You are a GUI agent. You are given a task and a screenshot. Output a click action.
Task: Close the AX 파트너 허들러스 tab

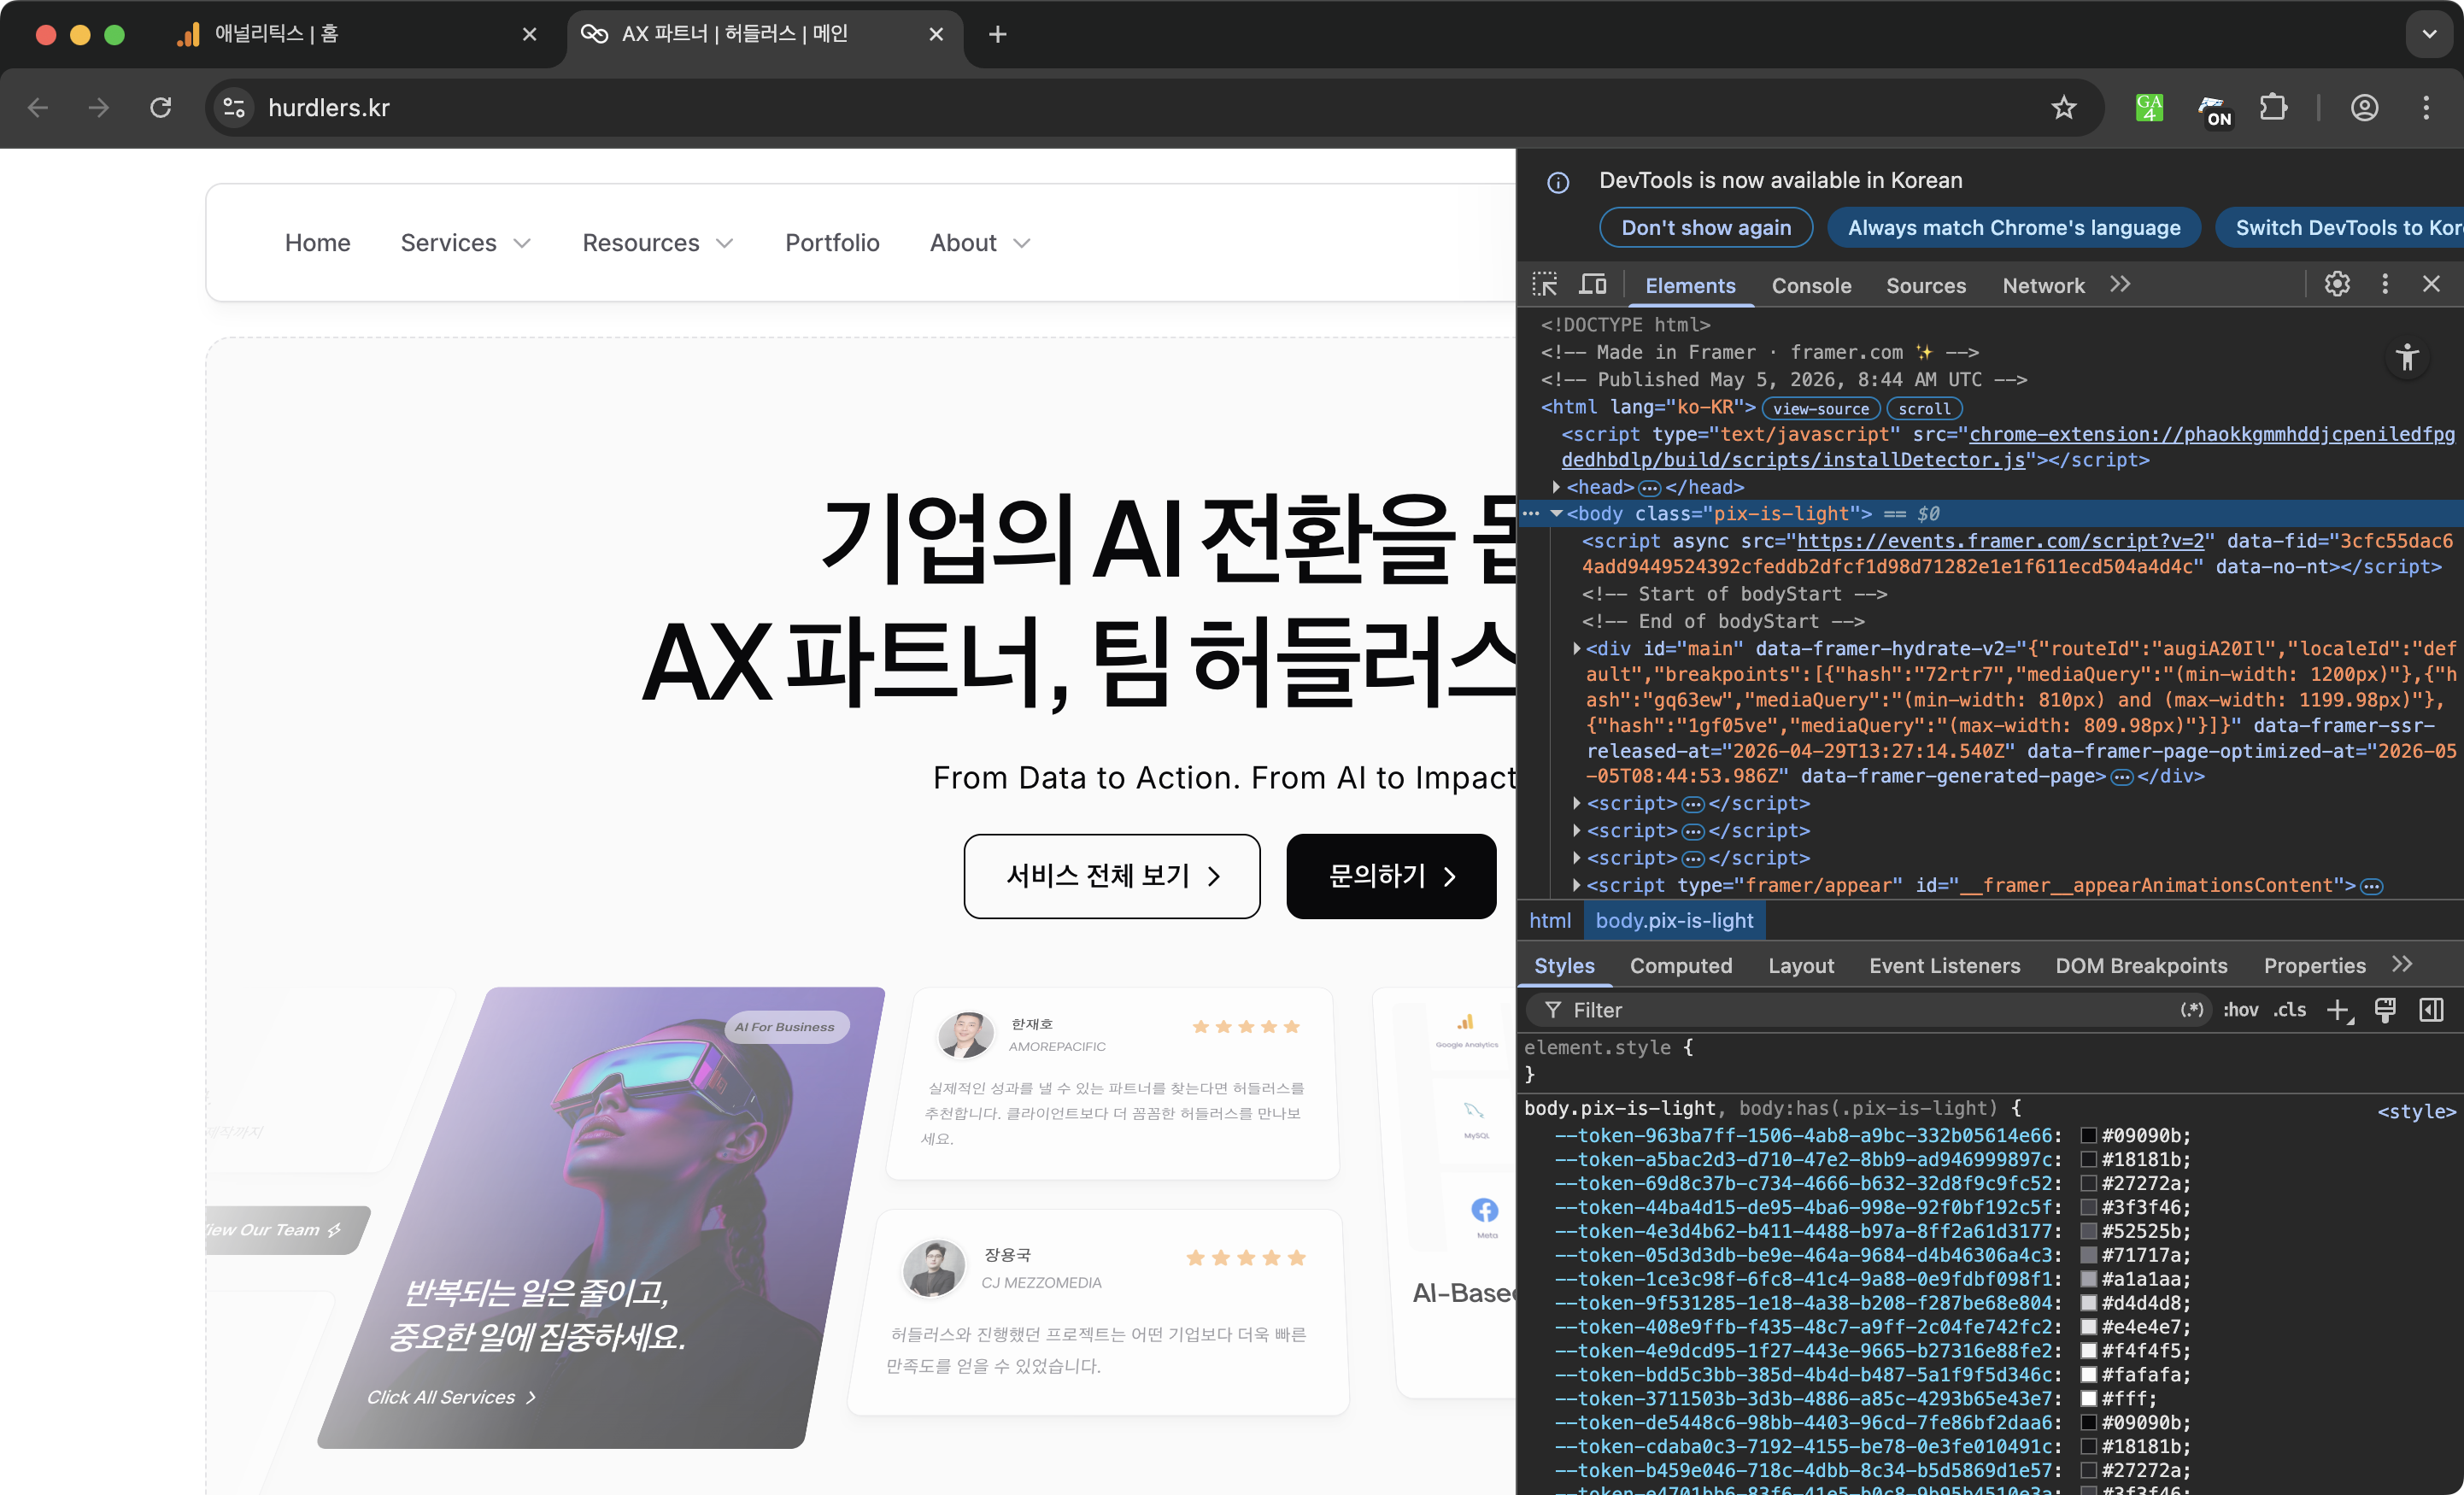tap(936, 35)
